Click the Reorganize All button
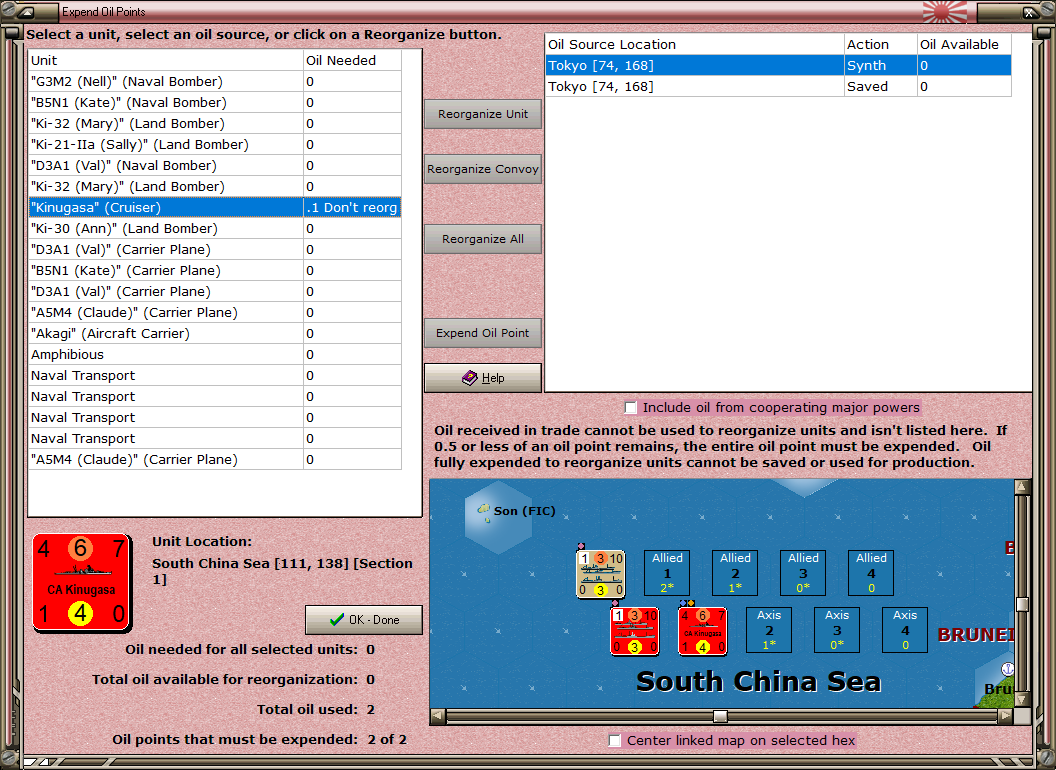 pyautogui.click(x=483, y=239)
